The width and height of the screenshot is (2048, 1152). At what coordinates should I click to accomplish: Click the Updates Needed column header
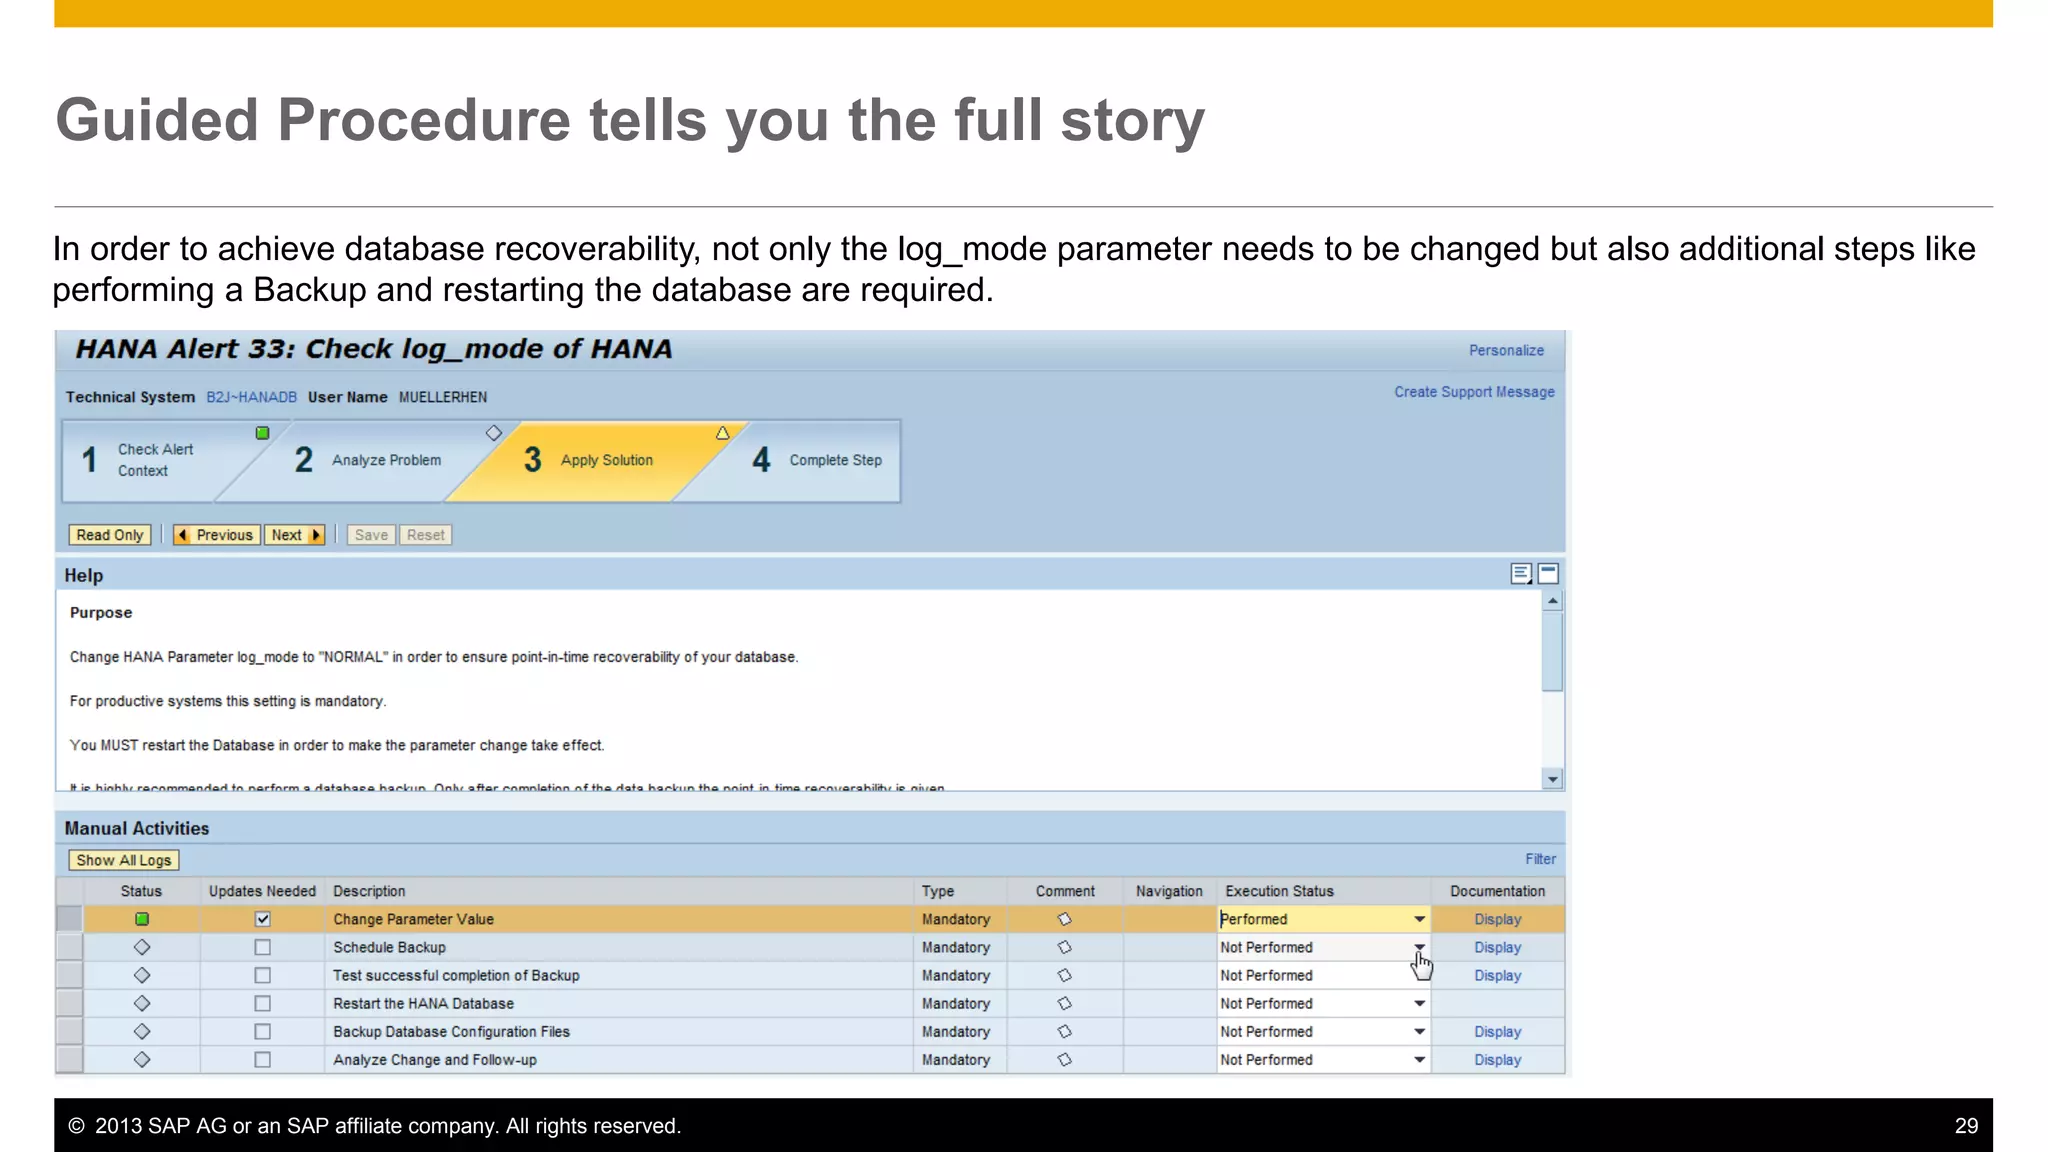click(262, 891)
